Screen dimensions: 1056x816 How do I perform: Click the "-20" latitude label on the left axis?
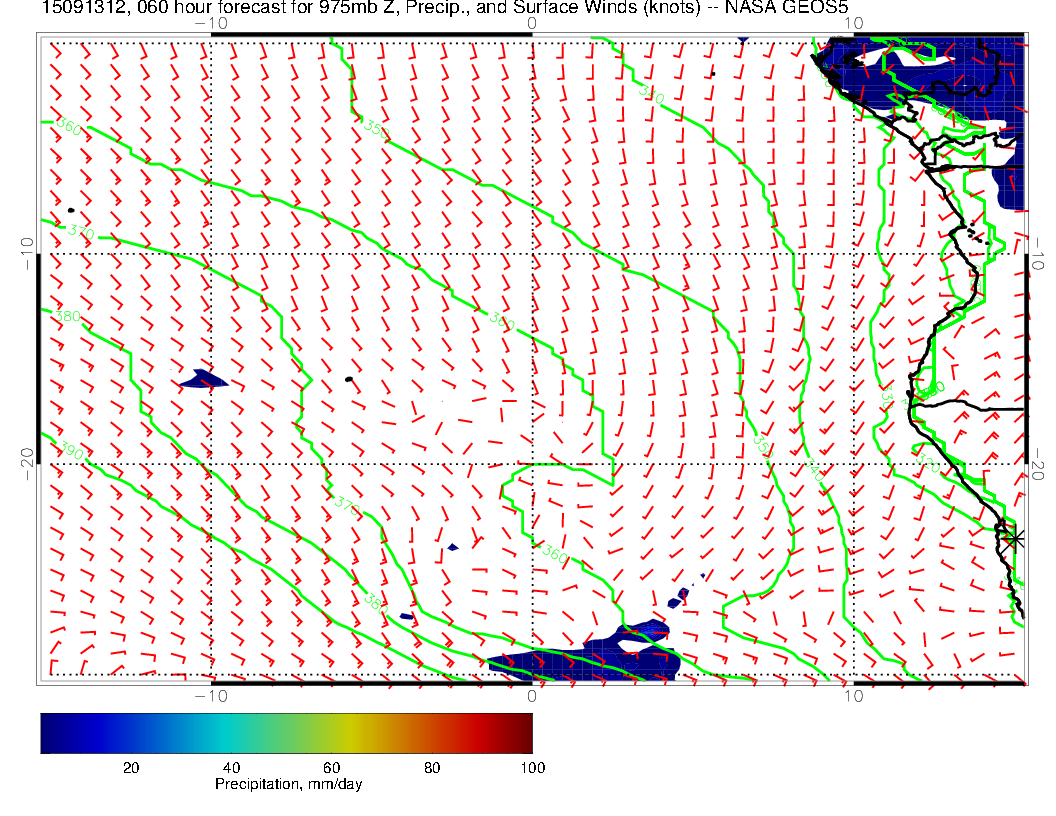click(x=27, y=464)
